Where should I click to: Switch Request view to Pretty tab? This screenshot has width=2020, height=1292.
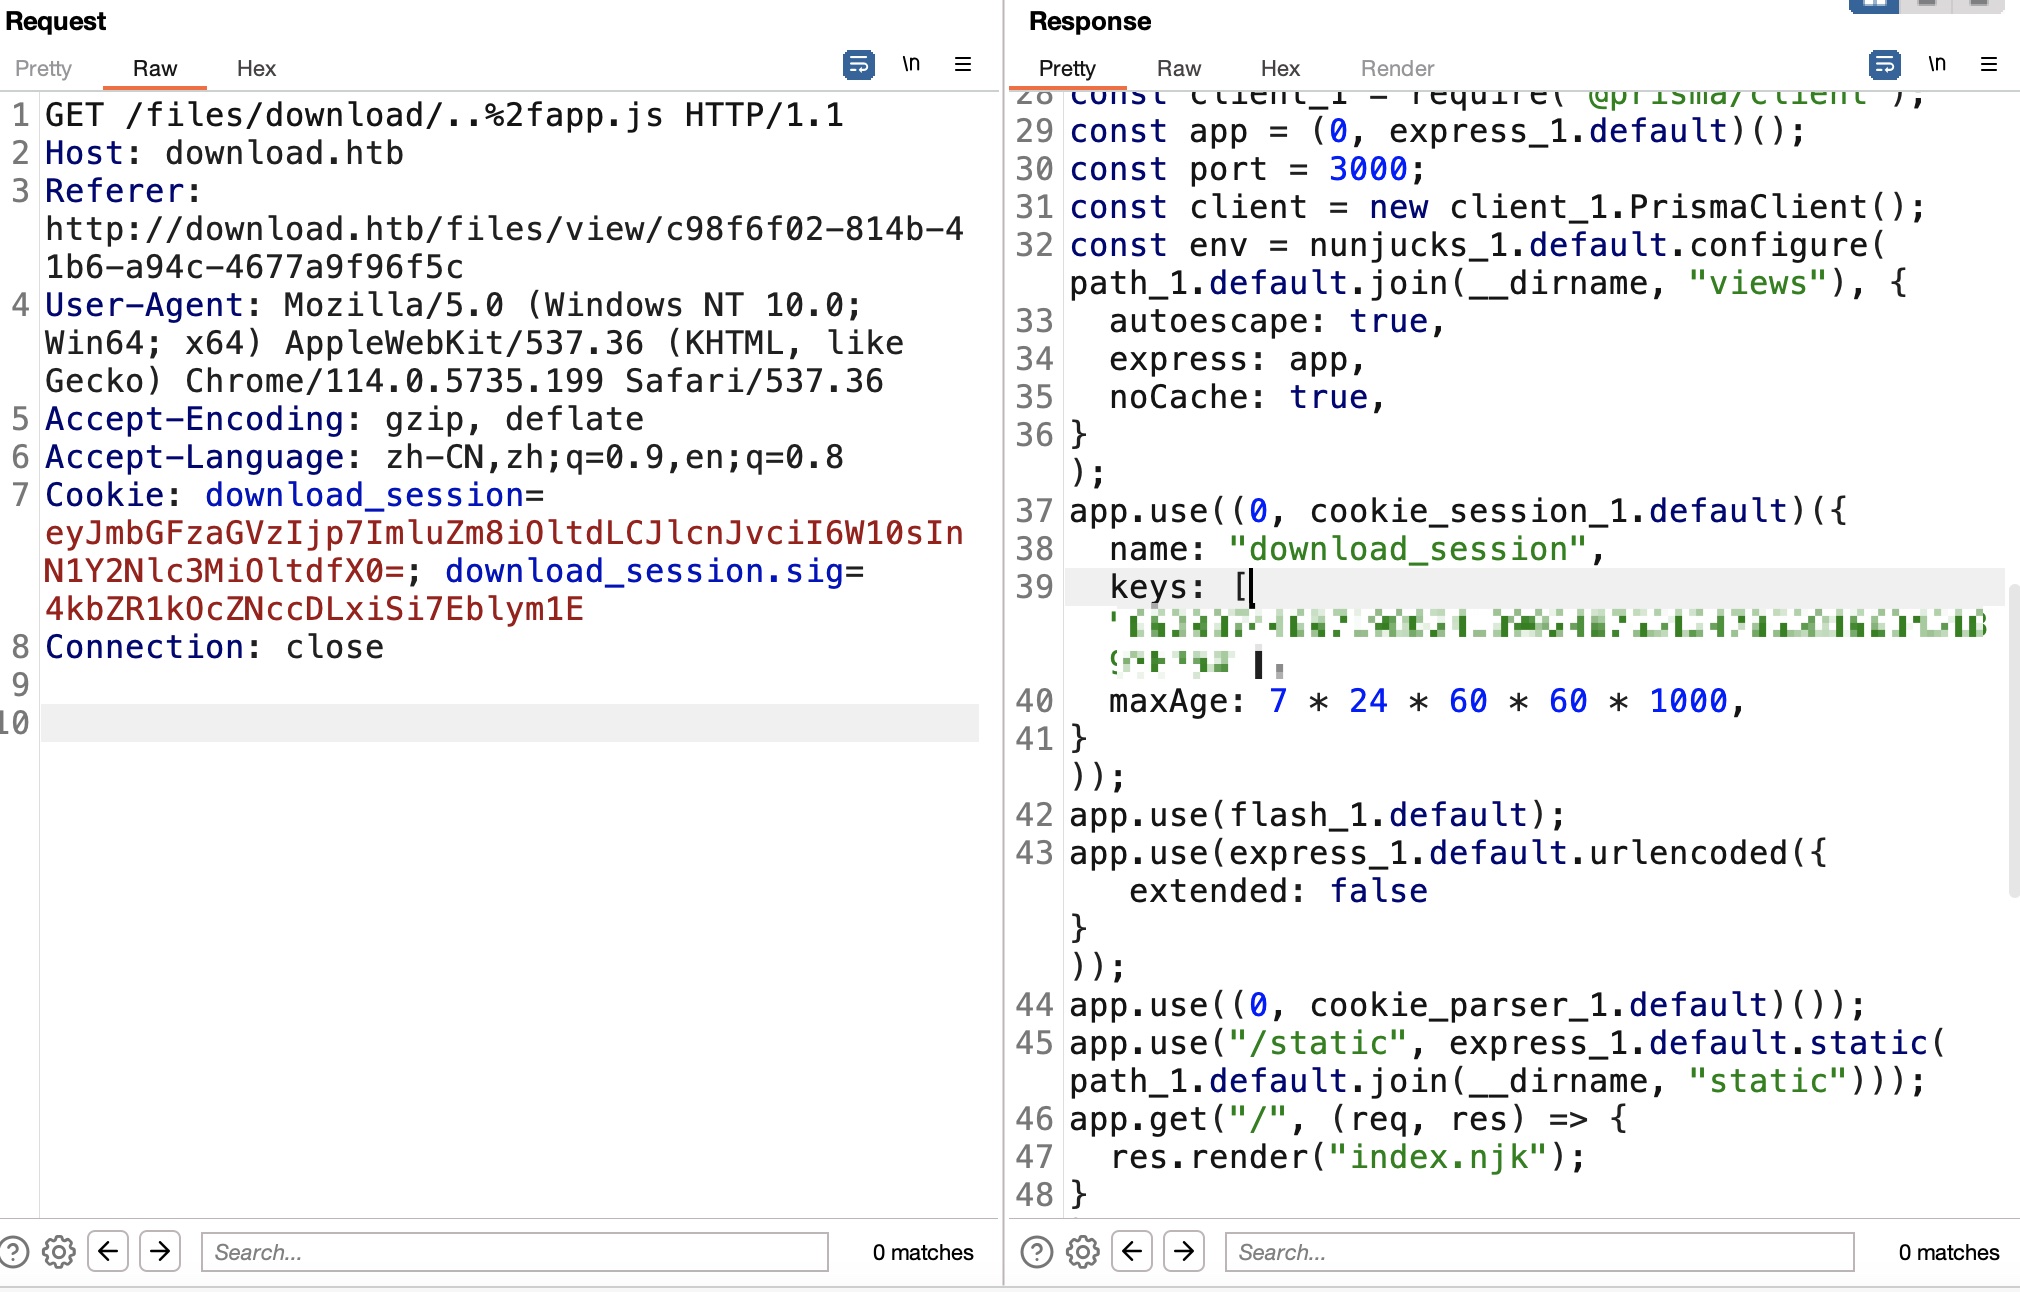pos(43,68)
